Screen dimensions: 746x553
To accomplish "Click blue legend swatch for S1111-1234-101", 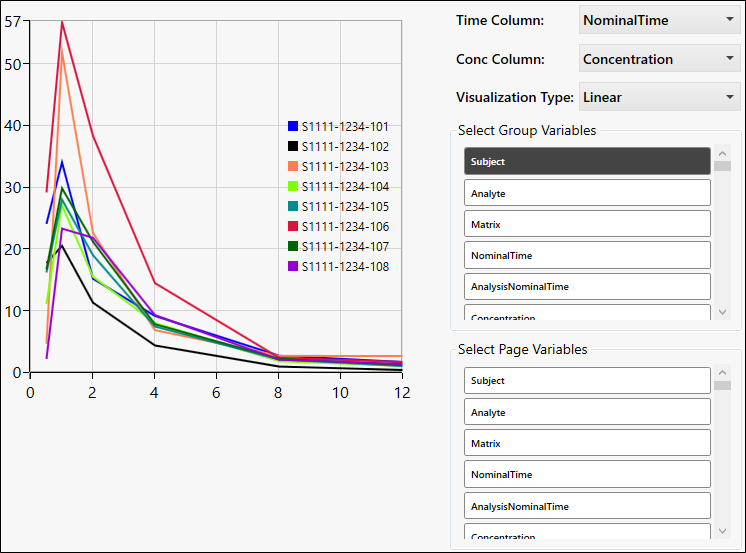I will (293, 126).
